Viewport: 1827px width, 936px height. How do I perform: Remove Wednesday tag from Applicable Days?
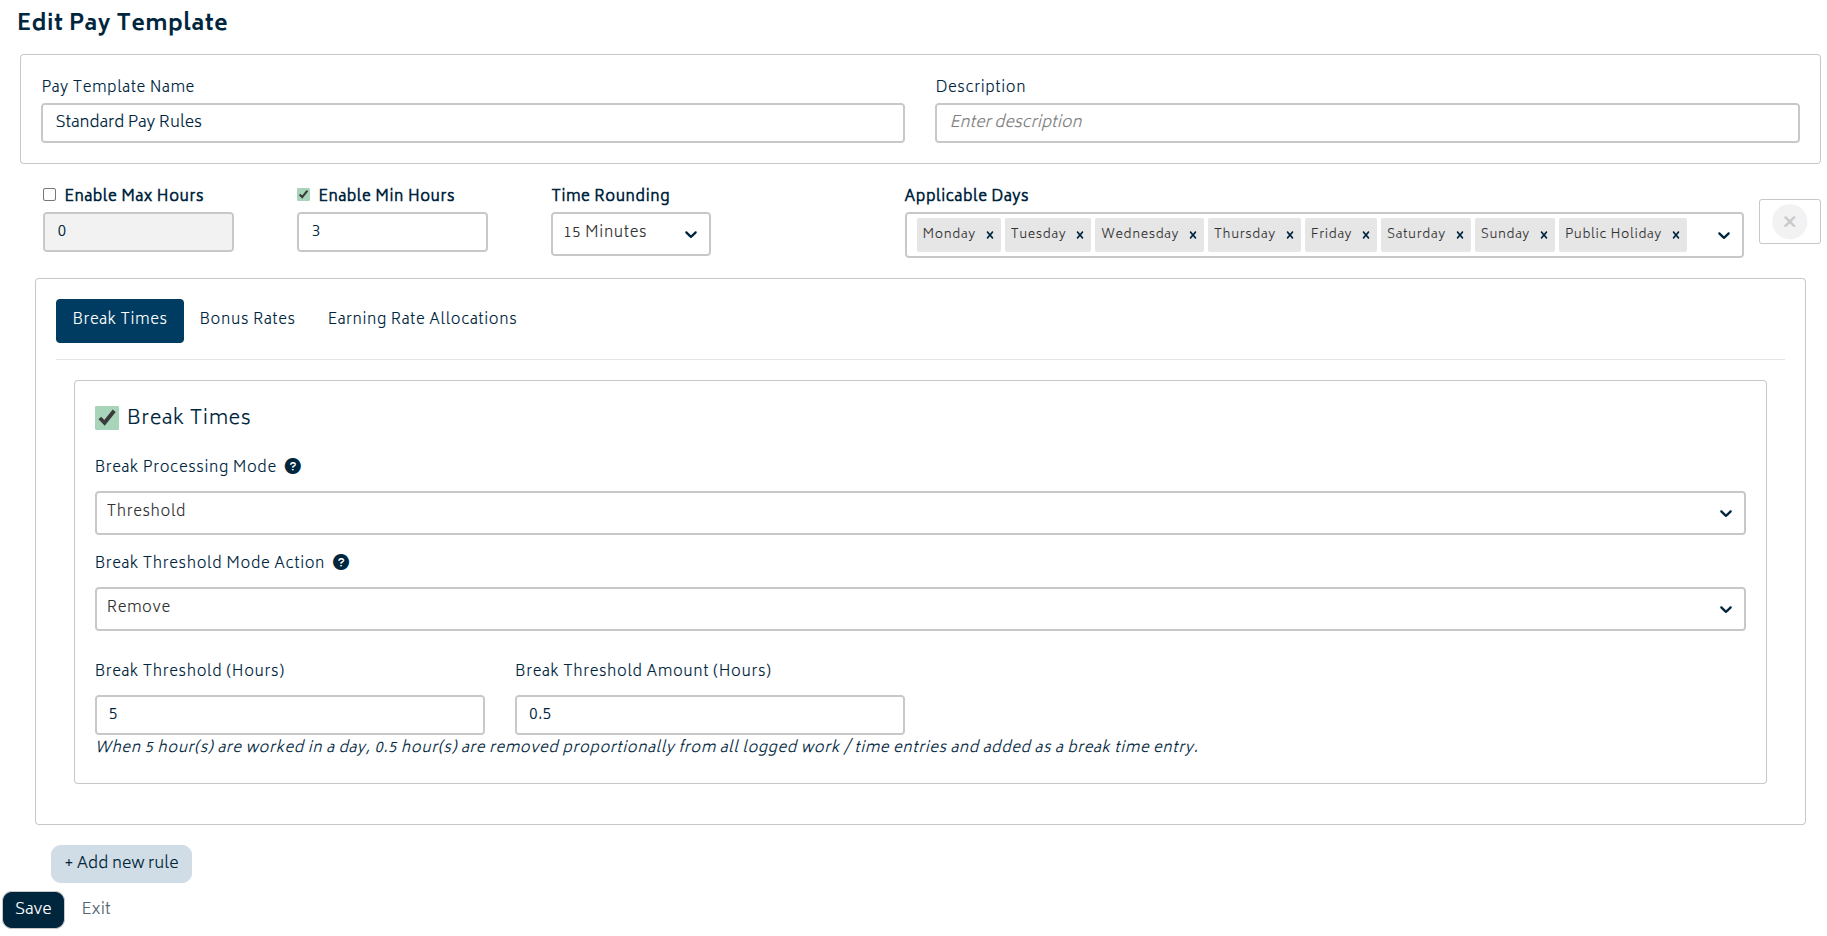[x=1193, y=235]
